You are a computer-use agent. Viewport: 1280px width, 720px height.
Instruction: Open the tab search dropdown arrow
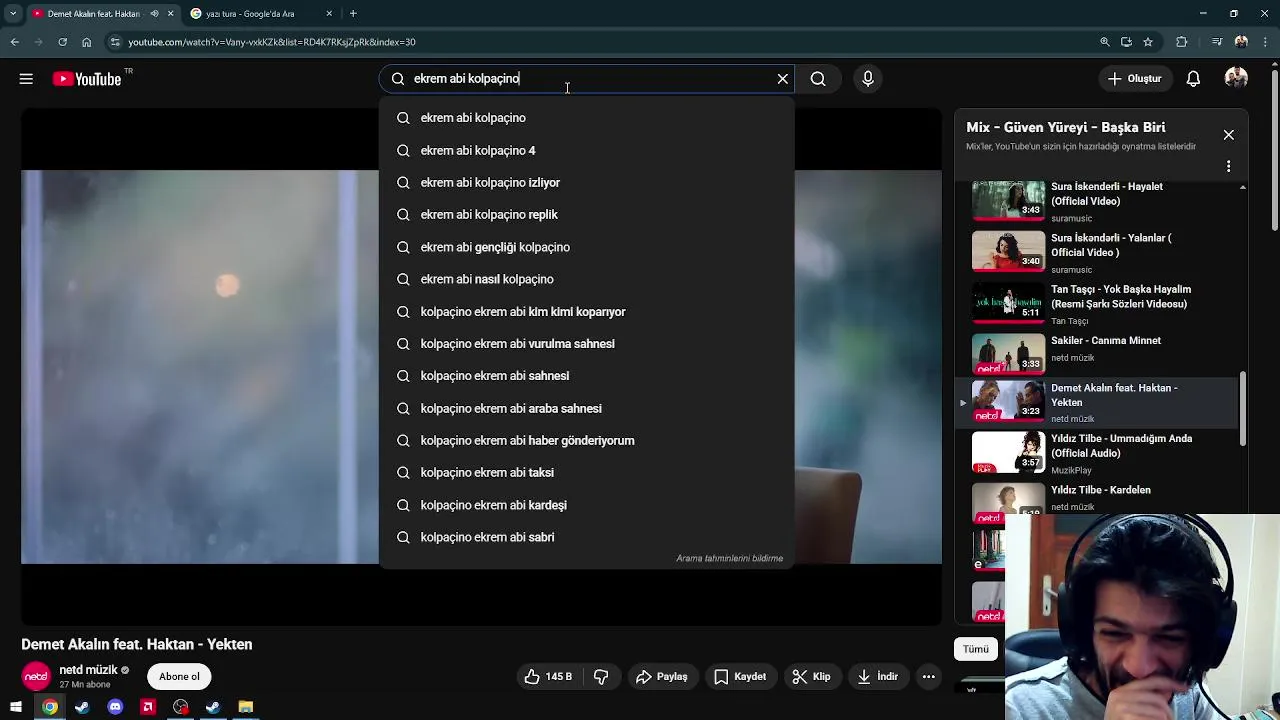coord(13,14)
